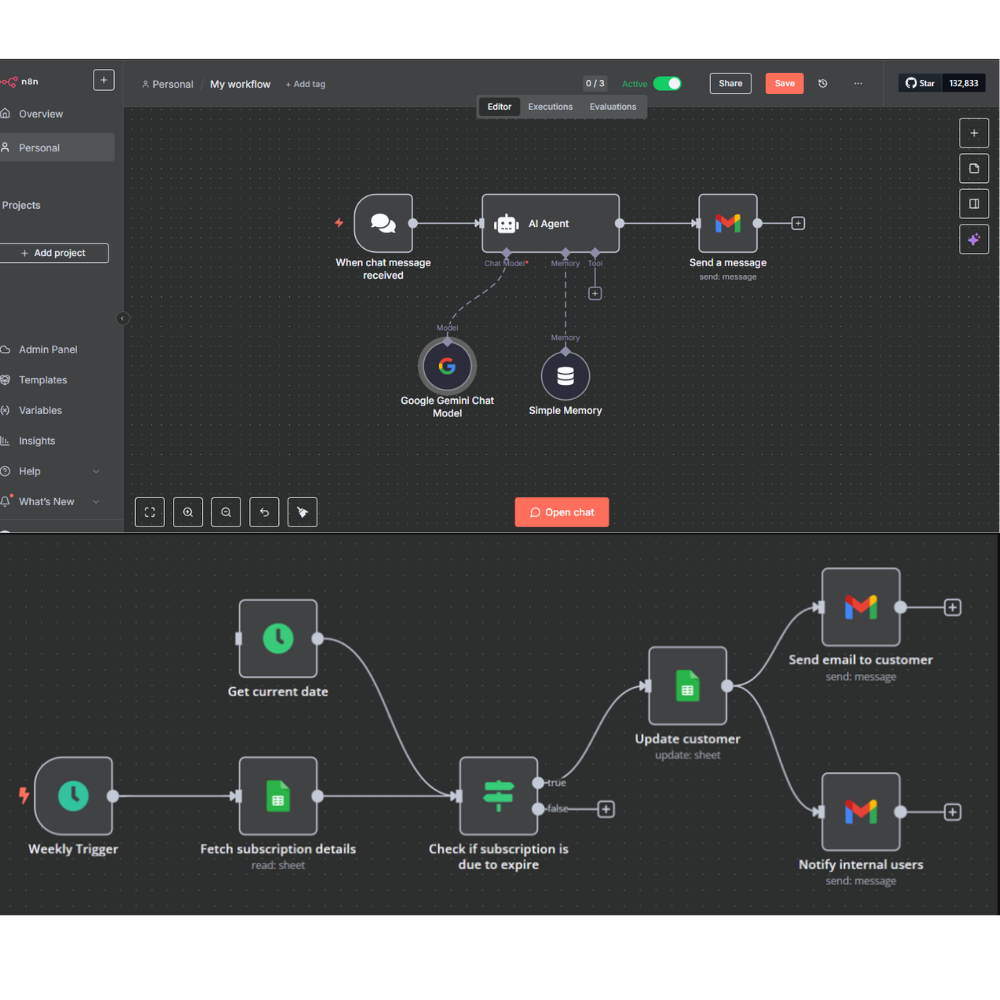Open the workflow history clock icon
1000x1000 pixels.
click(x=823, y=84)
